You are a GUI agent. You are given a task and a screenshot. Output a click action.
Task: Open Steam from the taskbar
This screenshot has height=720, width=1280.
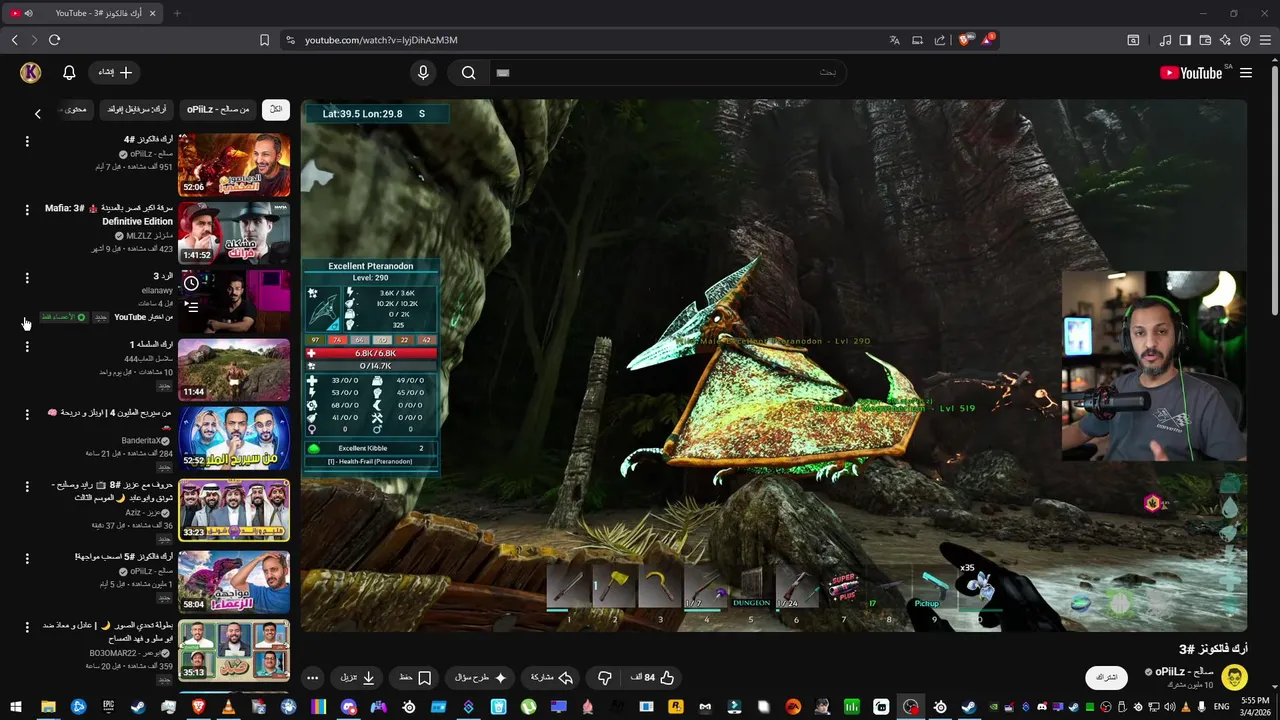138,707
